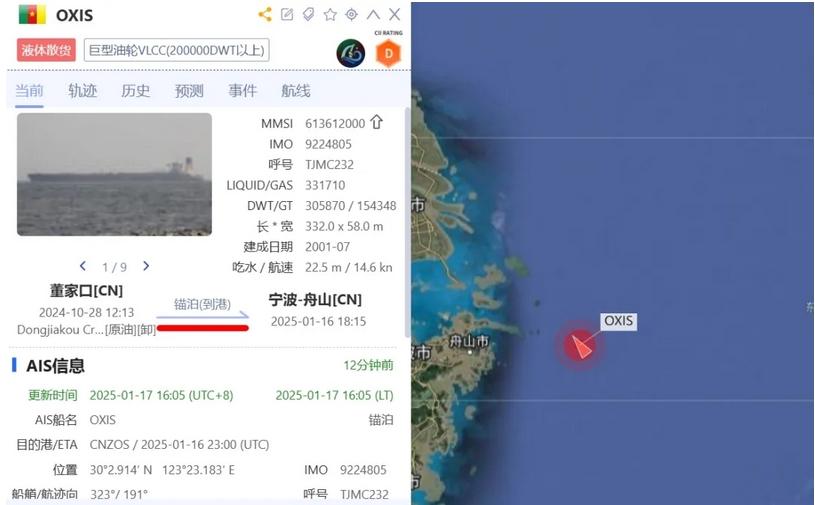Click the orange CII rating D badge

click(x=389, y=53)
